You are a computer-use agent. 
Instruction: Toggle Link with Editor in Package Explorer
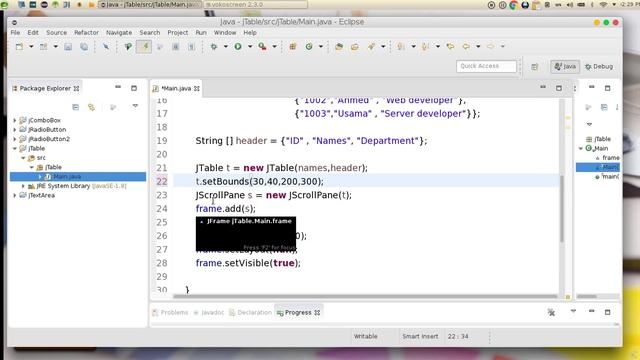[x=91, y=107]
